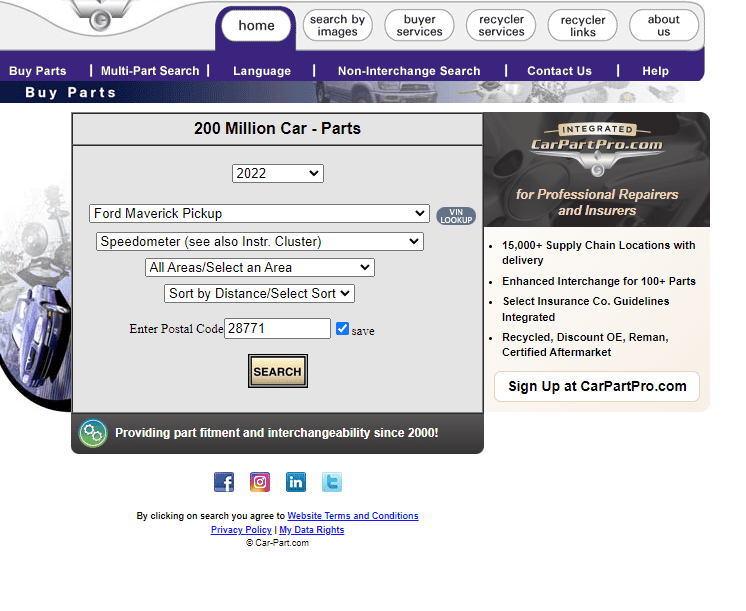Open the Help menu item
The width and height of the screenshot is (746, 611).
pyautogui.click(x=656, y=71)
